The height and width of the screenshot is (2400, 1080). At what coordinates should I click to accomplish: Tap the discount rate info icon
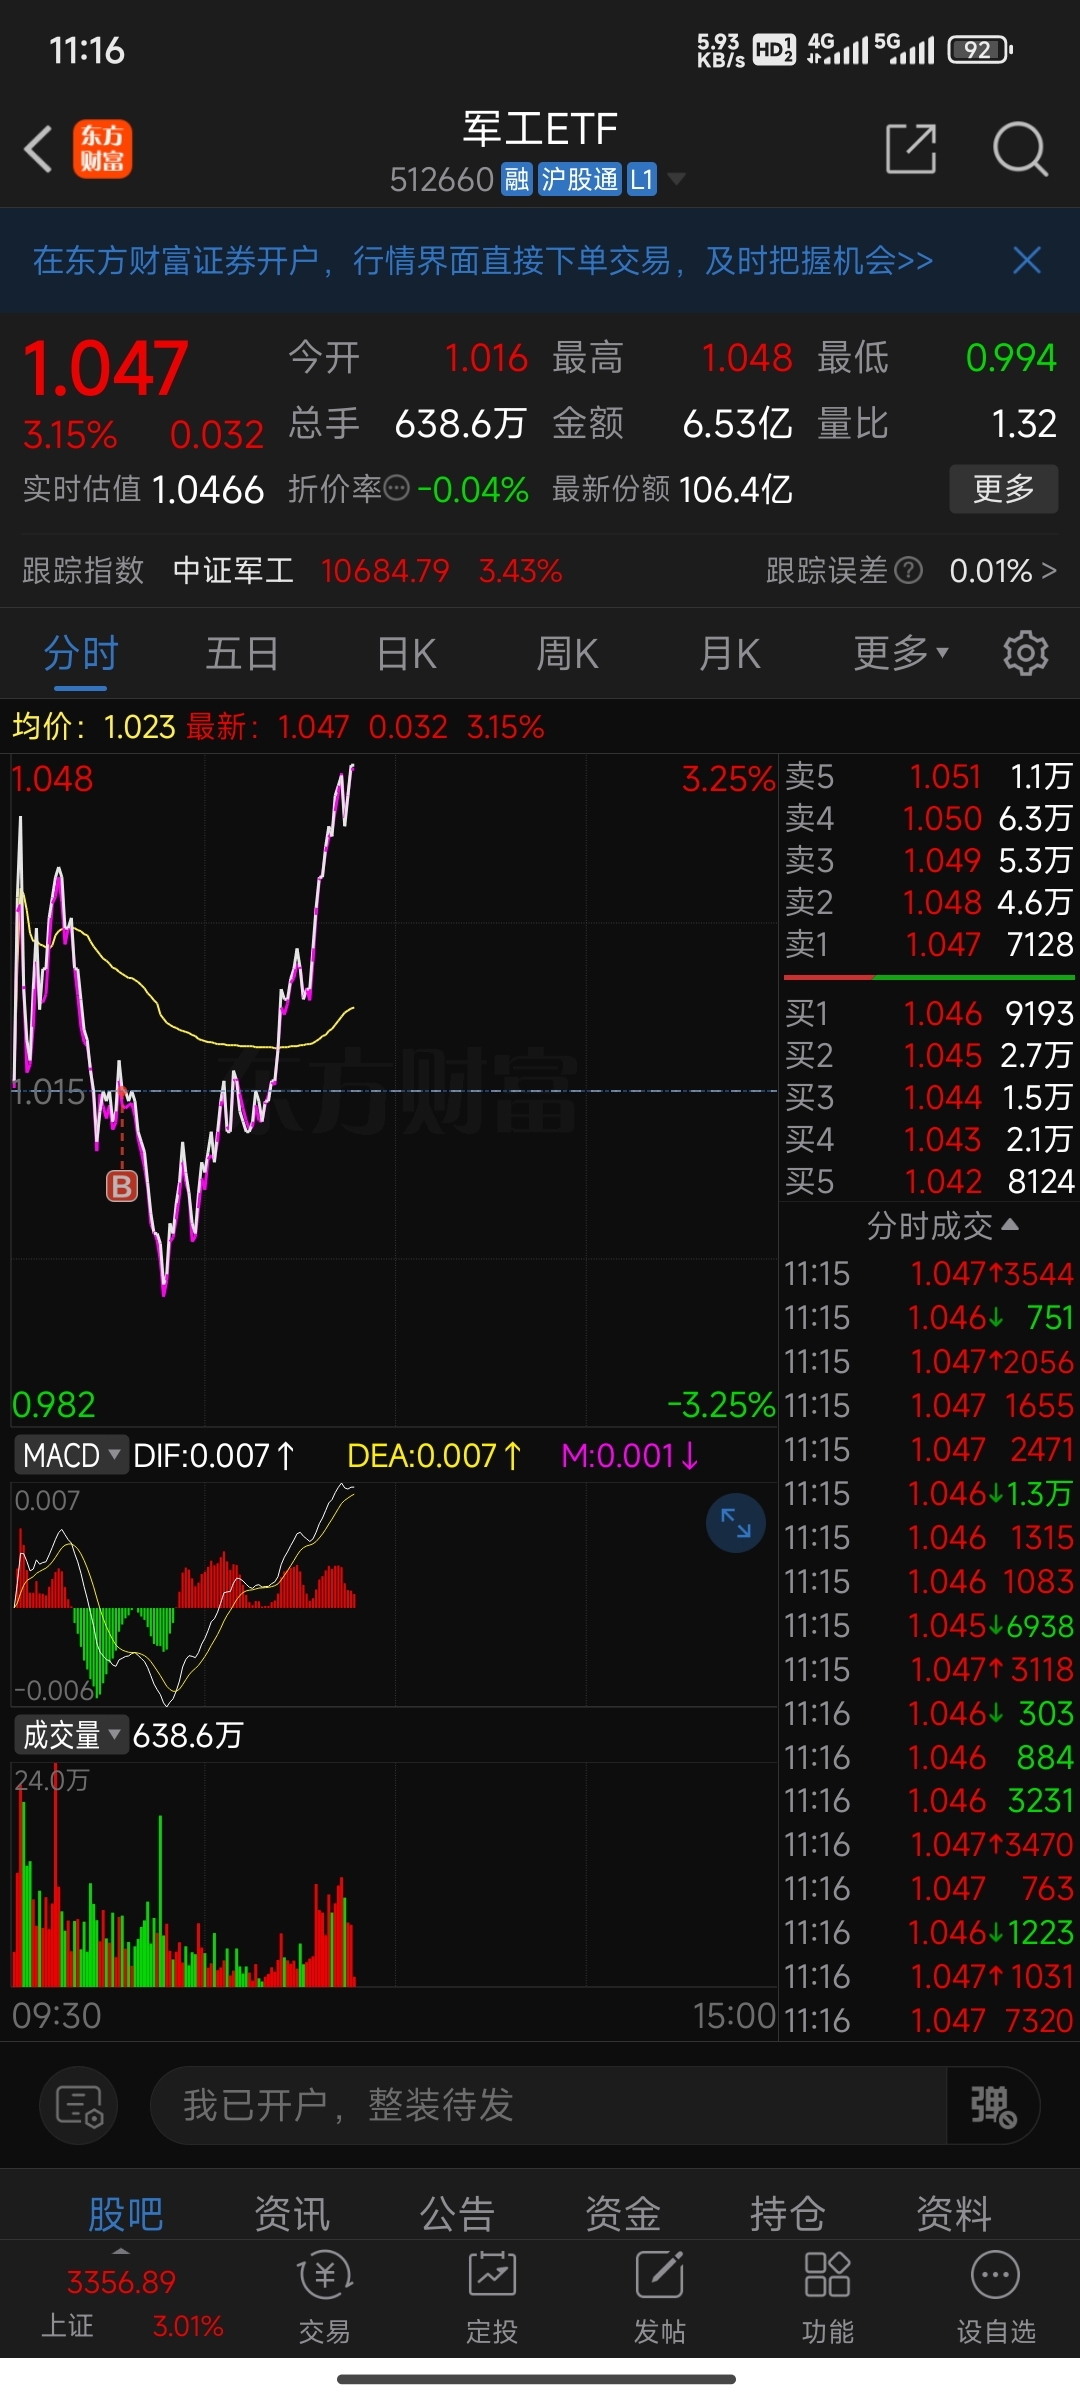click(397, 489)
